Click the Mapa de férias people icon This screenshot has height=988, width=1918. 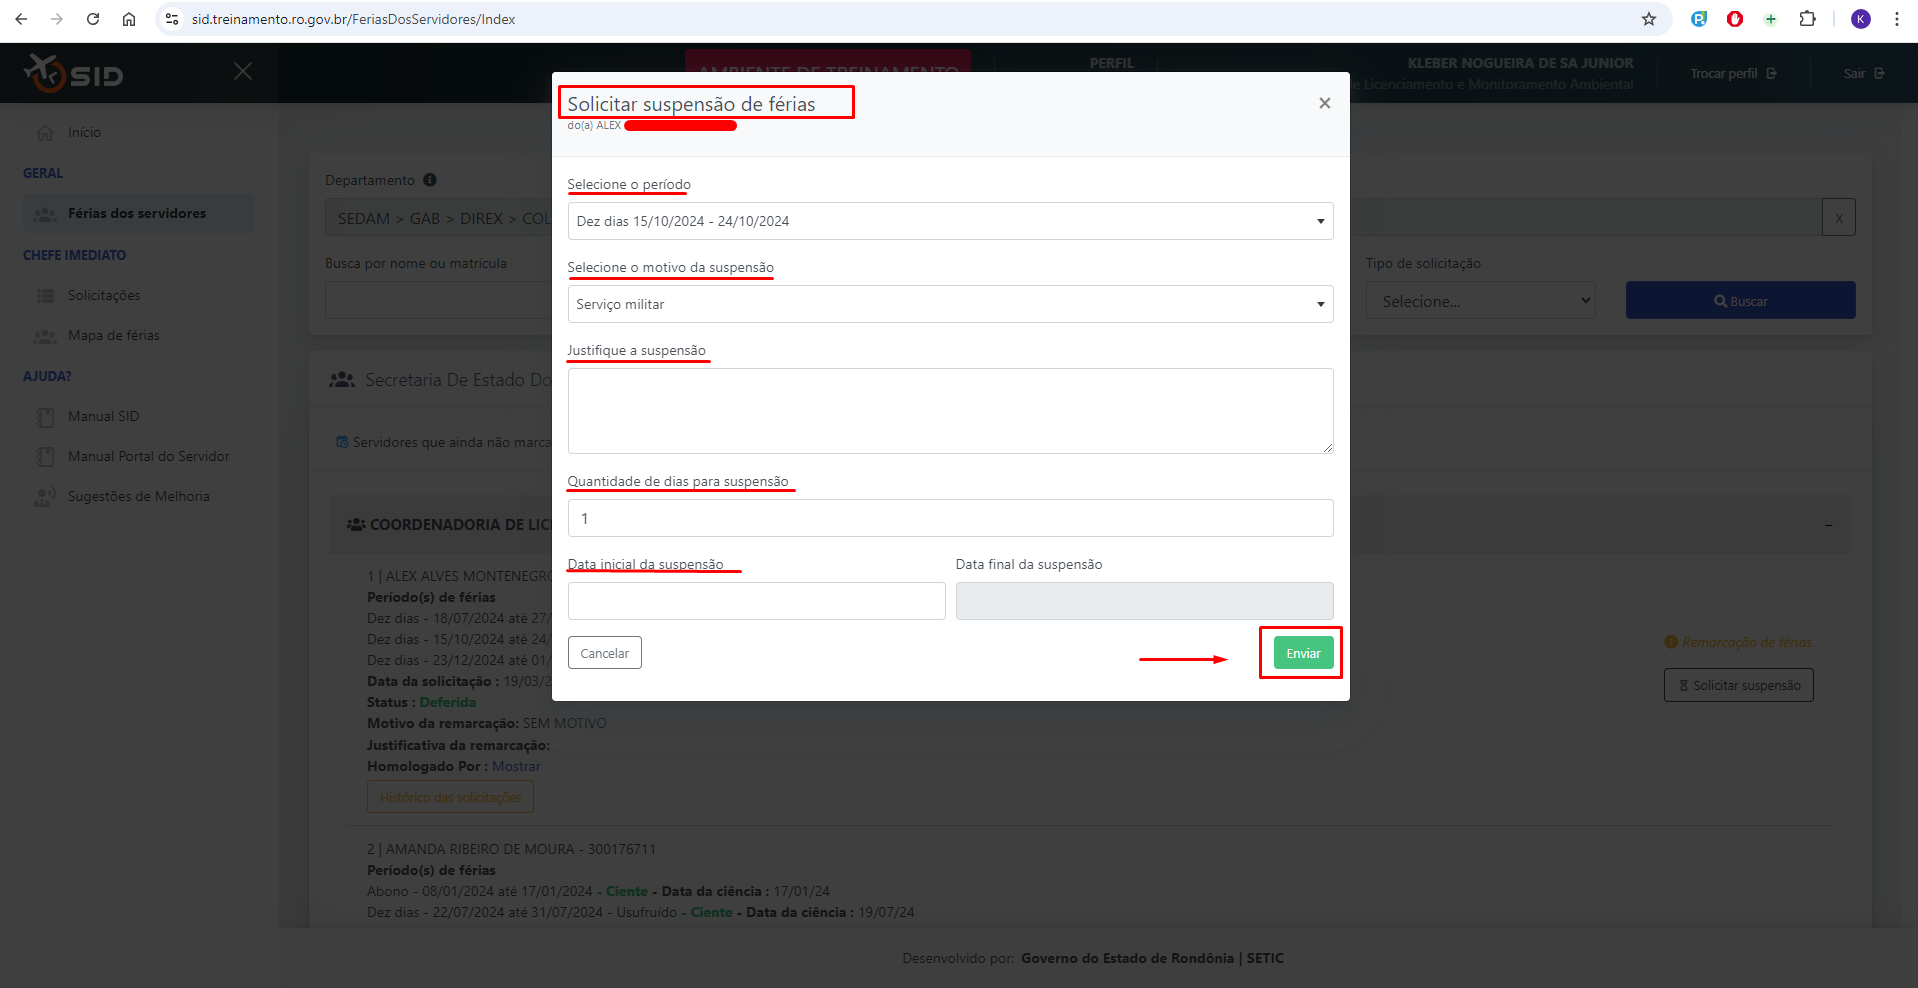click(x=45, y=336)
